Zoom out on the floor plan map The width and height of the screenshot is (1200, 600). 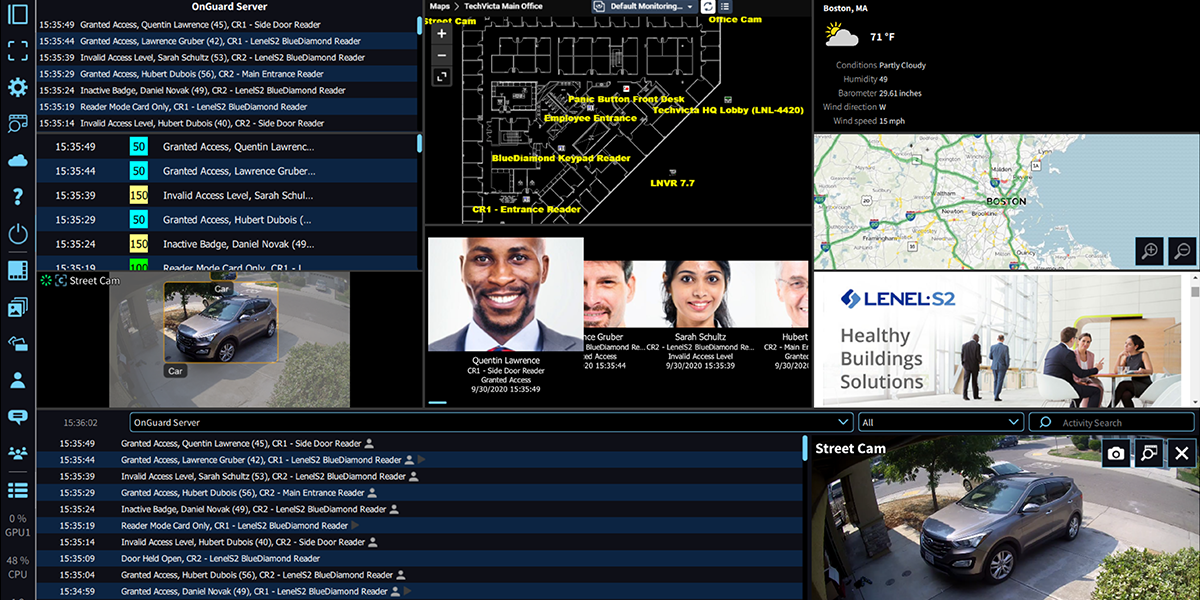[x=442, y=54]
